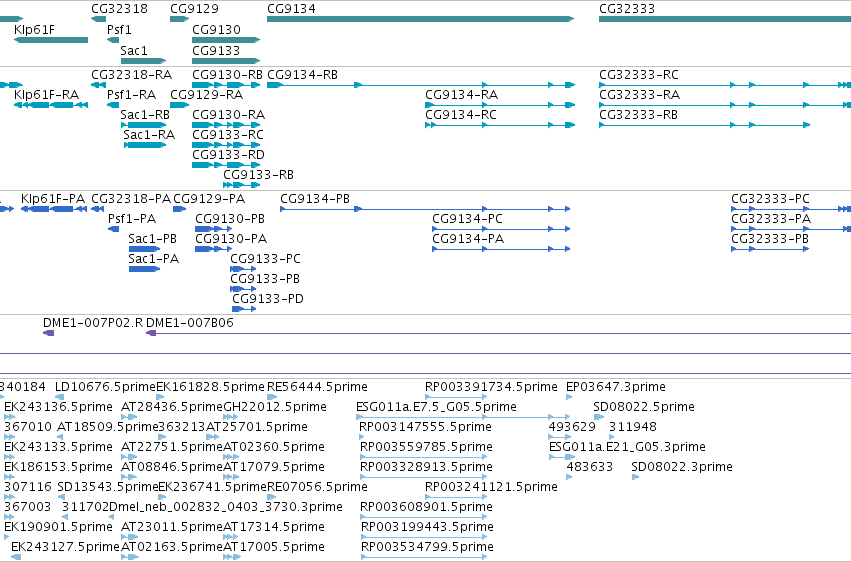Viewport: 851px width, 562px height.
Task: Select the Sac1 gene bar
Action: coord(143,61)
